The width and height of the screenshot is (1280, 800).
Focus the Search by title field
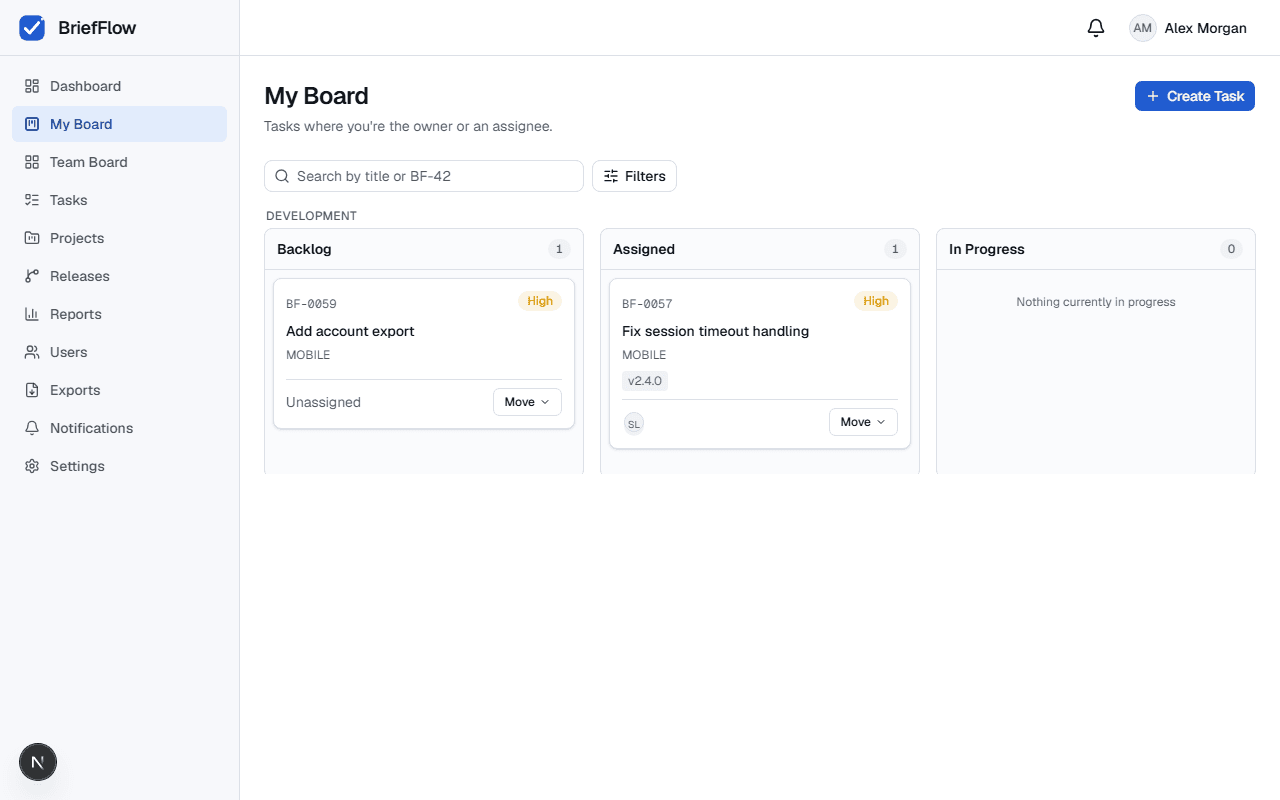[x=424, y=176]
